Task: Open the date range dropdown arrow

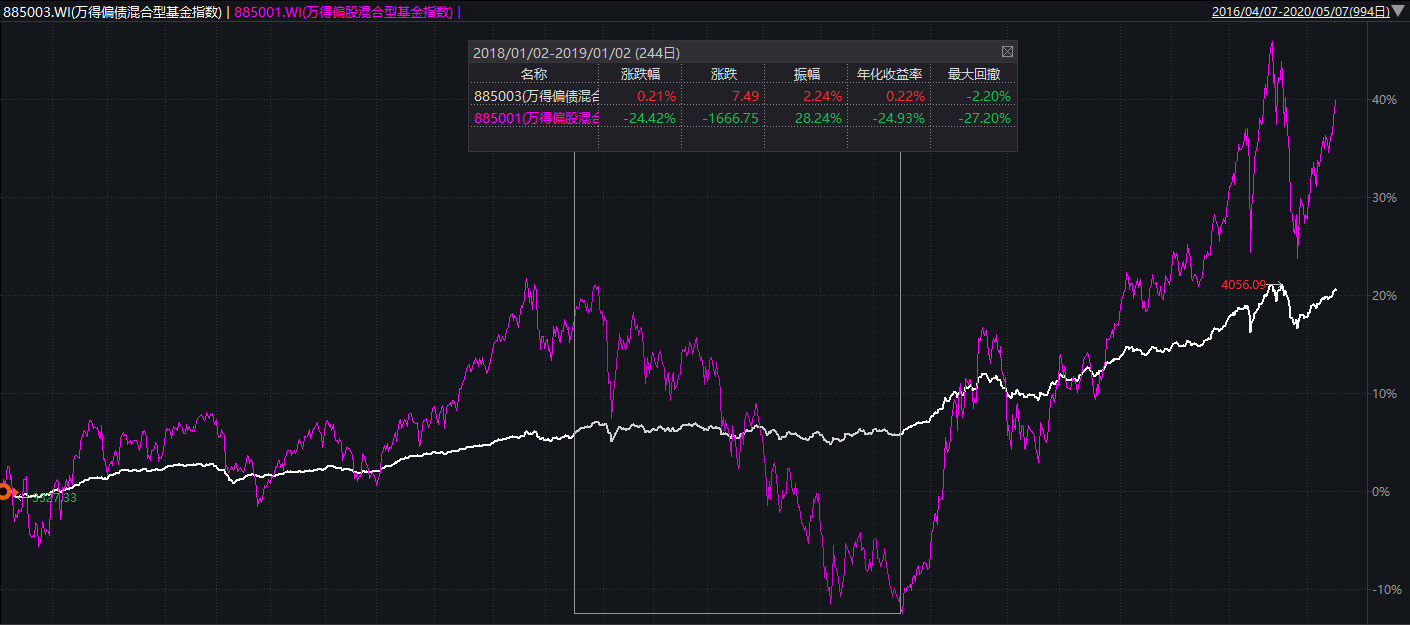Action: pos(1398,12)
